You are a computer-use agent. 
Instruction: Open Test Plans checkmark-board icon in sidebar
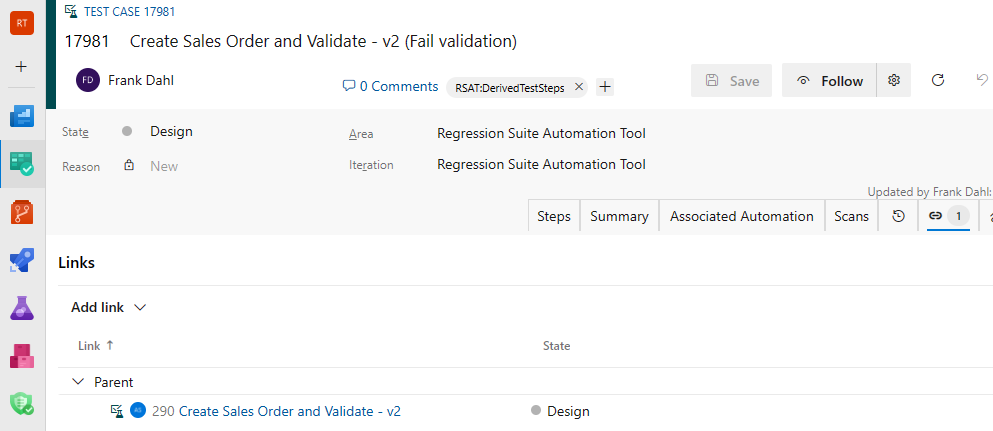[22, 164]
